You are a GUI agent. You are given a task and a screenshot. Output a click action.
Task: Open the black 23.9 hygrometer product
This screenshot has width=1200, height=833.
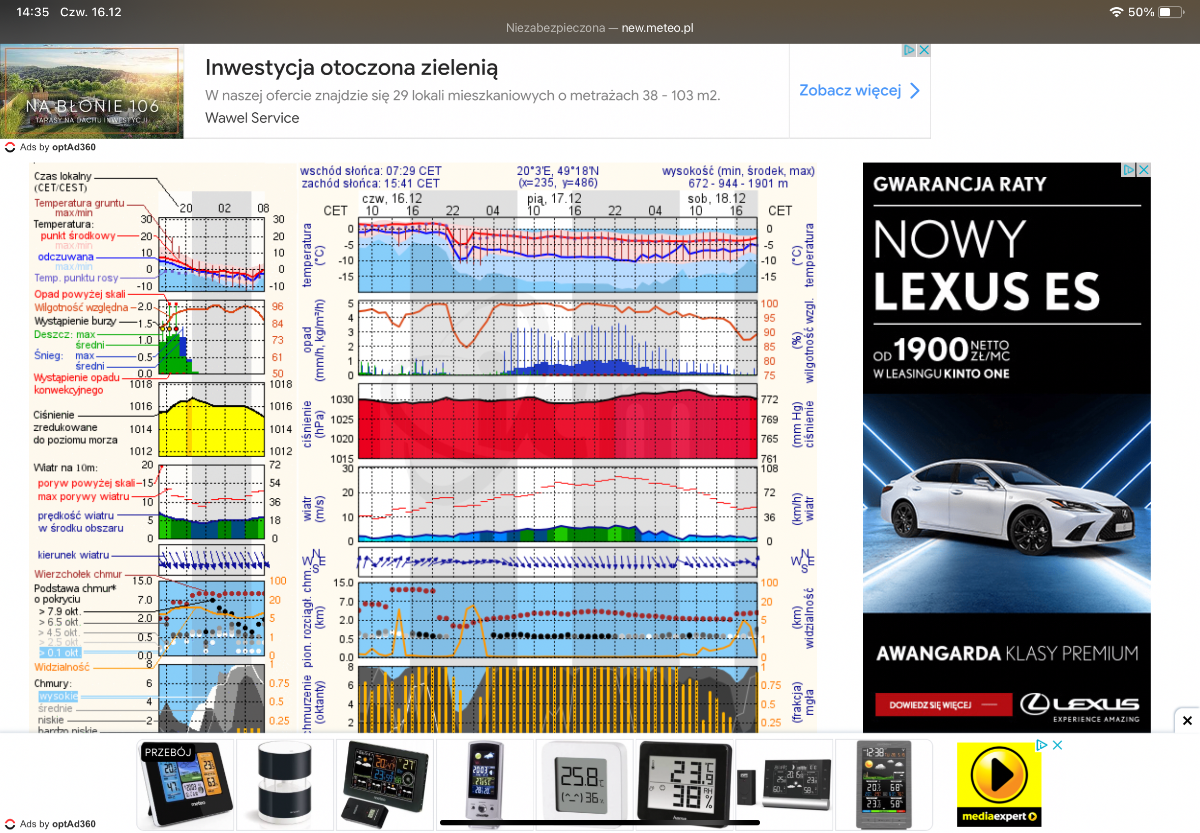click(684, 784)
